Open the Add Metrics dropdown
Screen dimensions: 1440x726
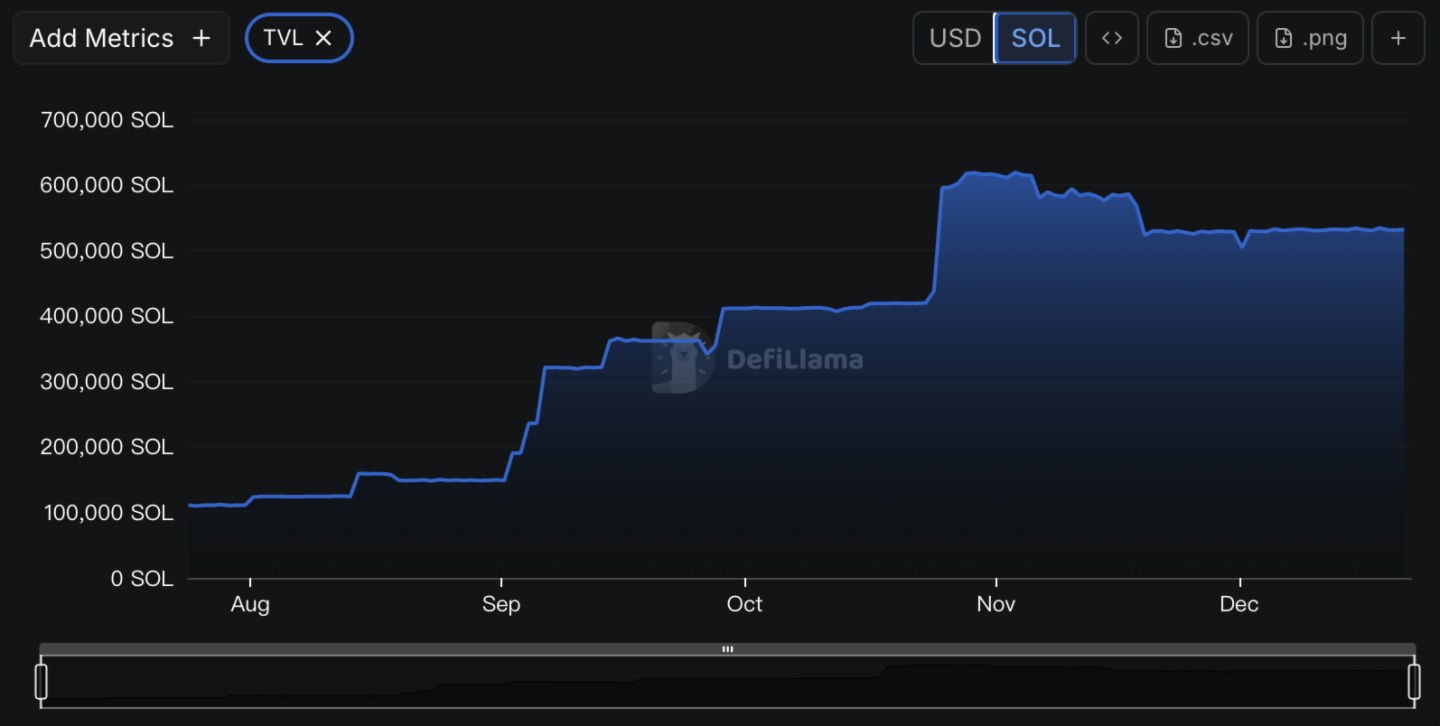pyautogui.click(x=101, y=38)
